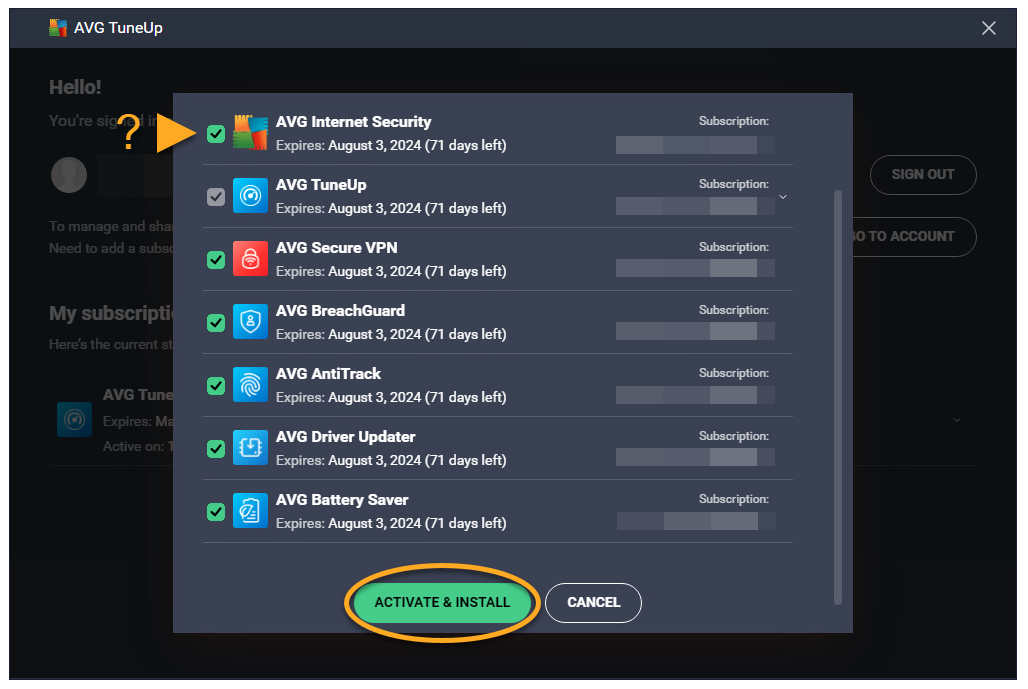
Task: Click the AVG TuneUp speedometer icon in list
Action: coord(250,196)
